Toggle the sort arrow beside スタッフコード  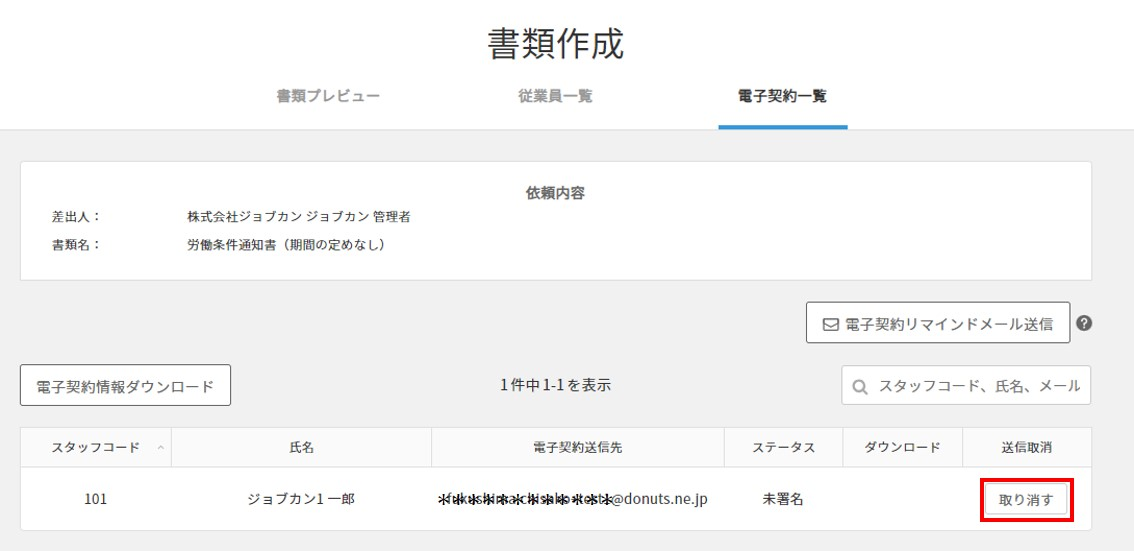[x=160, y=448]
